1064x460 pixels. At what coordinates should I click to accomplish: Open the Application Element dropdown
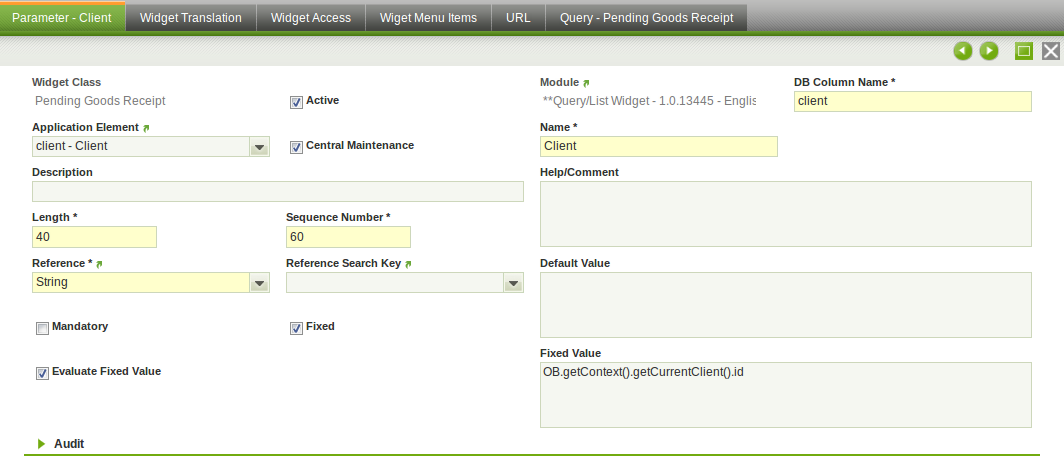click(259, 147)
